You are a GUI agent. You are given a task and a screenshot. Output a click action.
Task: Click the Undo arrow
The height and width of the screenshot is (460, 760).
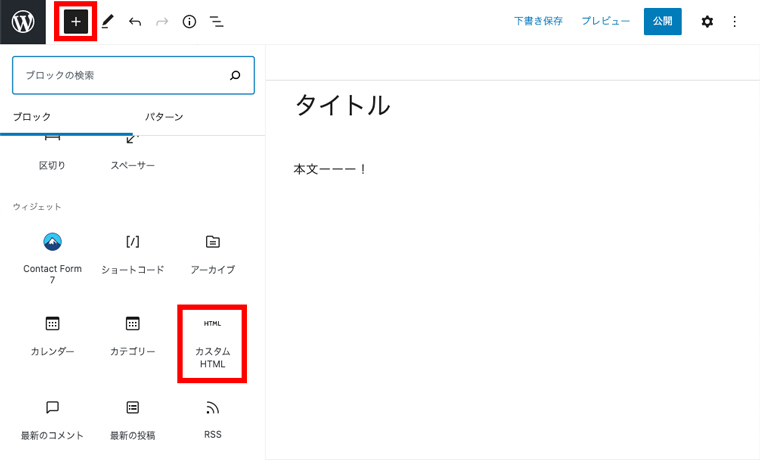tap(135, 21)
